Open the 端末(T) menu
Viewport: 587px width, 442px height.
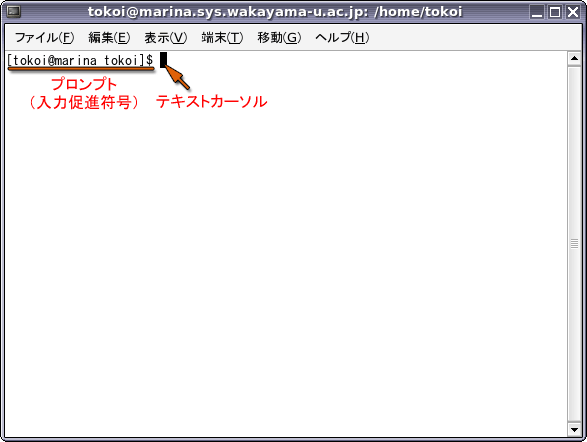click(222, 37)
